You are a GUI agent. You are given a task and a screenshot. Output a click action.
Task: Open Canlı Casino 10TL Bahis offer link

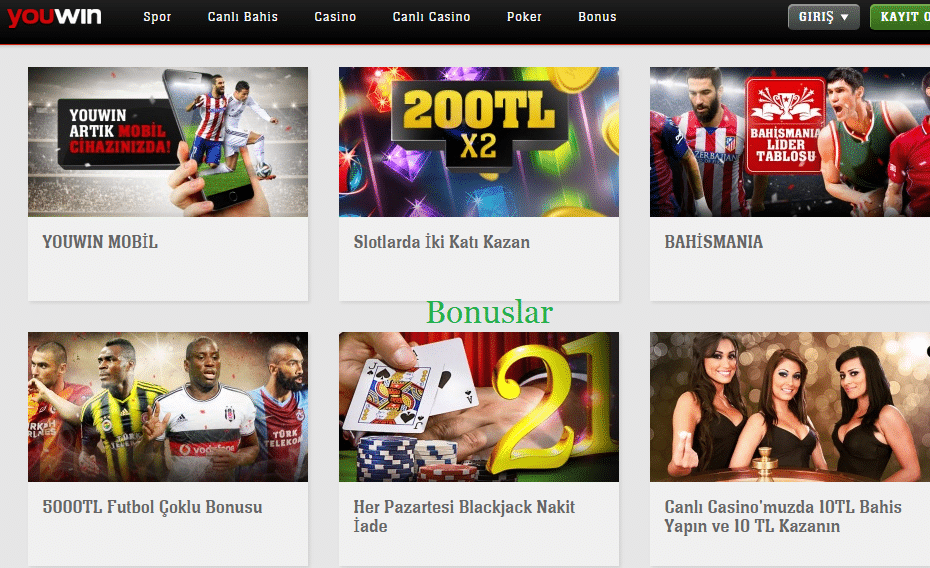tap(783, 516)
